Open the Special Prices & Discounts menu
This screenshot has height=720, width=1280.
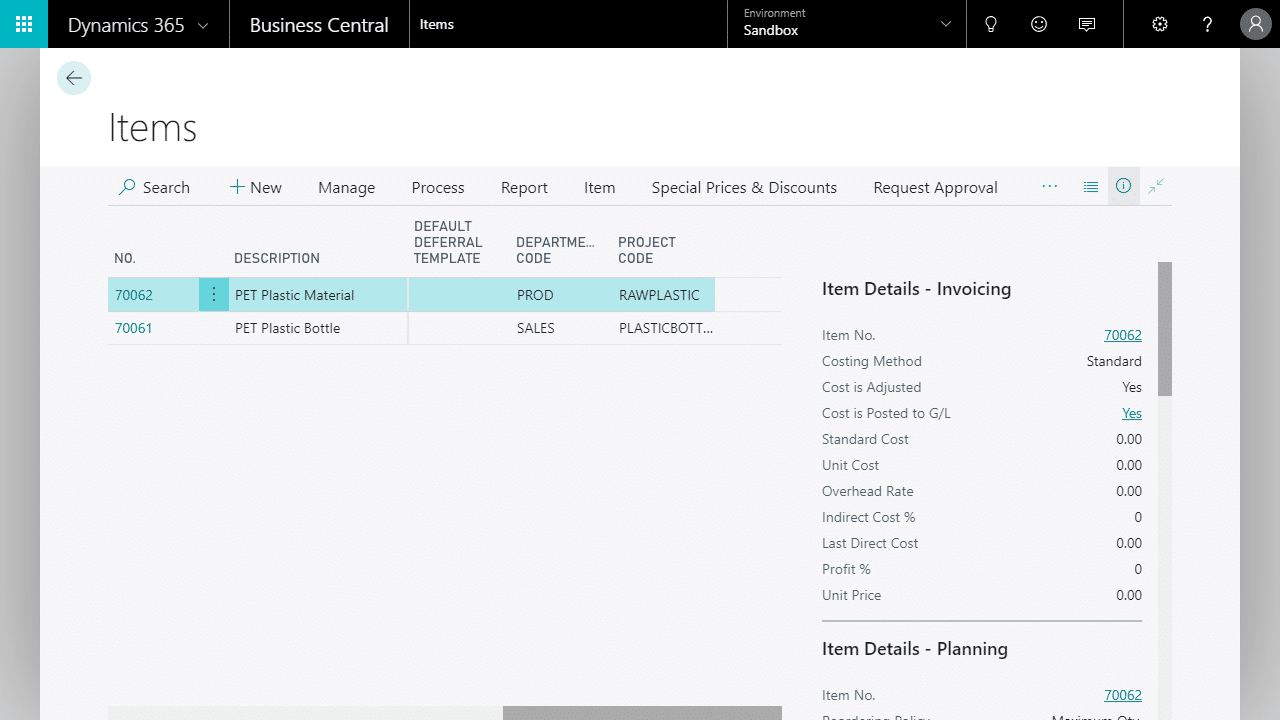744,187
